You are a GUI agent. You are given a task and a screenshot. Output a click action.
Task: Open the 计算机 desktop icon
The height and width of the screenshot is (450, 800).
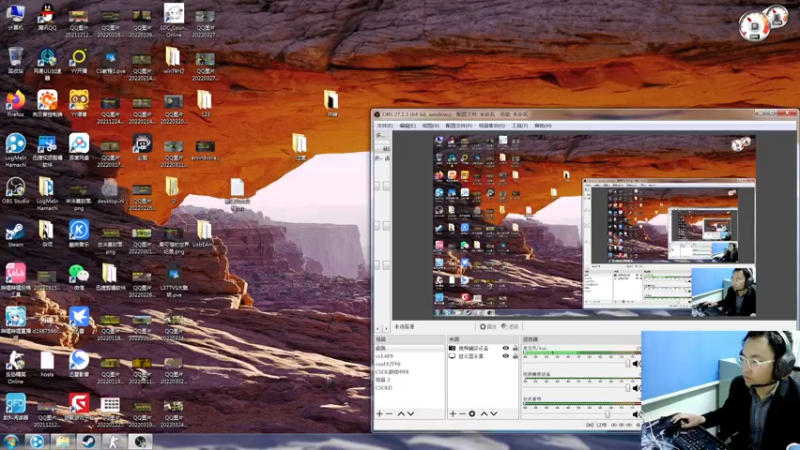click(15, 16)
